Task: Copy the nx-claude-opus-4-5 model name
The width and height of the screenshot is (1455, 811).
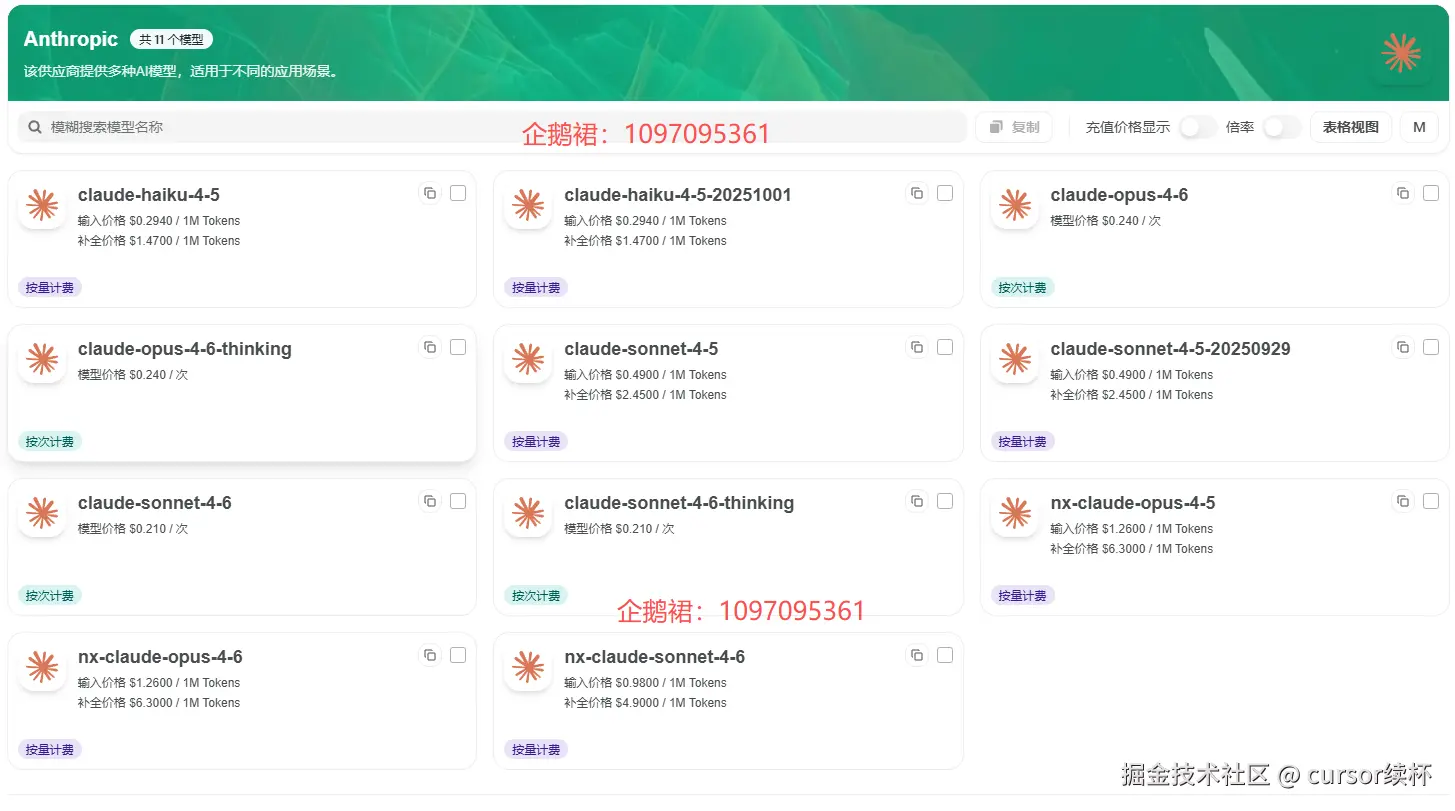Action: coord(1403,501)
